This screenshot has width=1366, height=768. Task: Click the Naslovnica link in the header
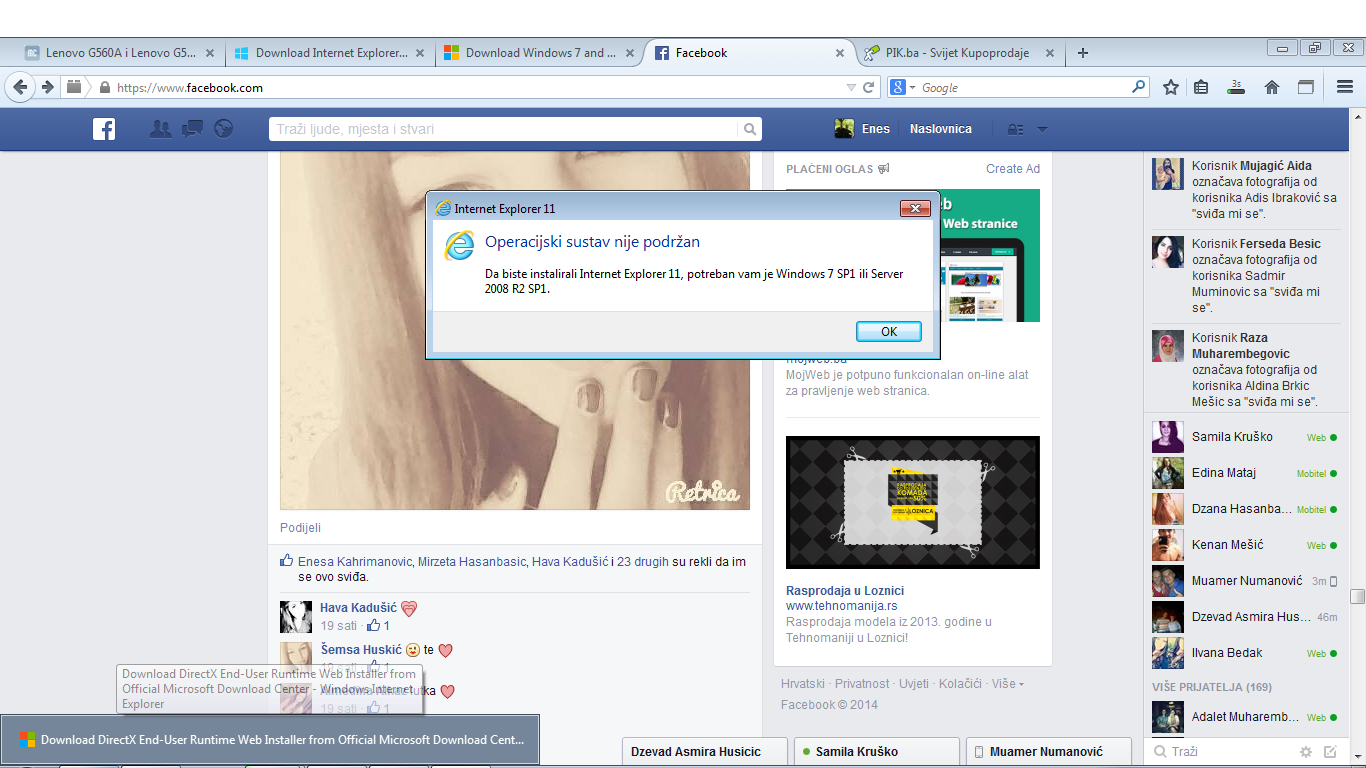click(x=941, y=129)
